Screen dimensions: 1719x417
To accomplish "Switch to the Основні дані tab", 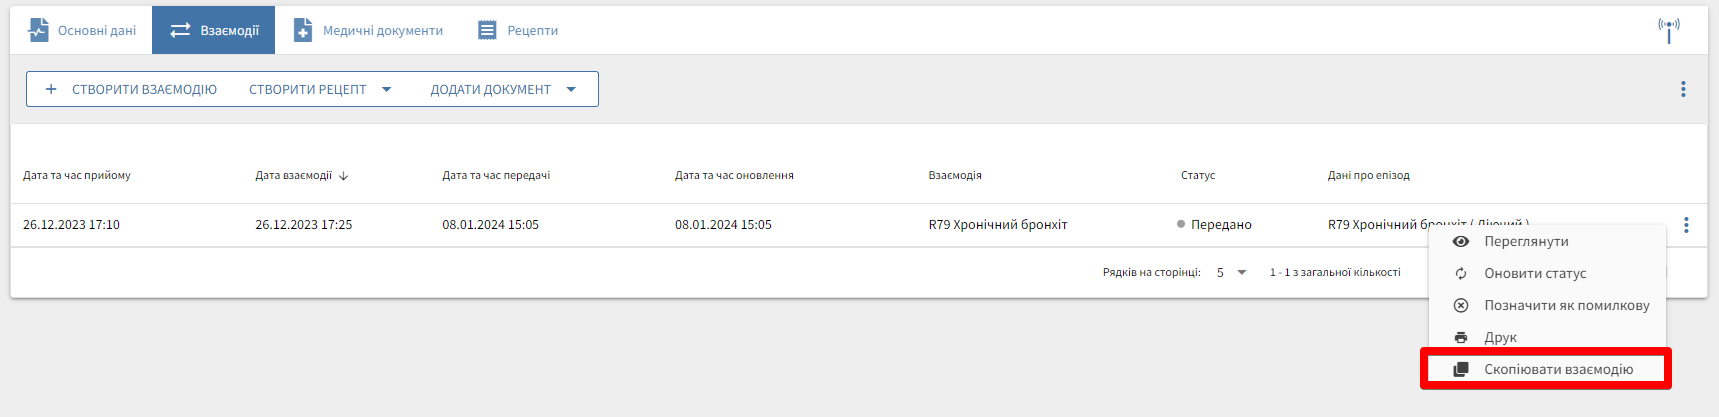I will tap(82, 30).
